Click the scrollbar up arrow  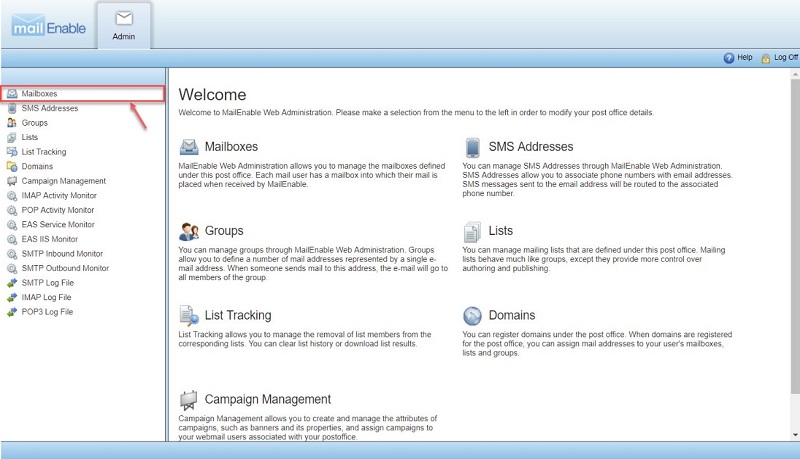[795, 74]
